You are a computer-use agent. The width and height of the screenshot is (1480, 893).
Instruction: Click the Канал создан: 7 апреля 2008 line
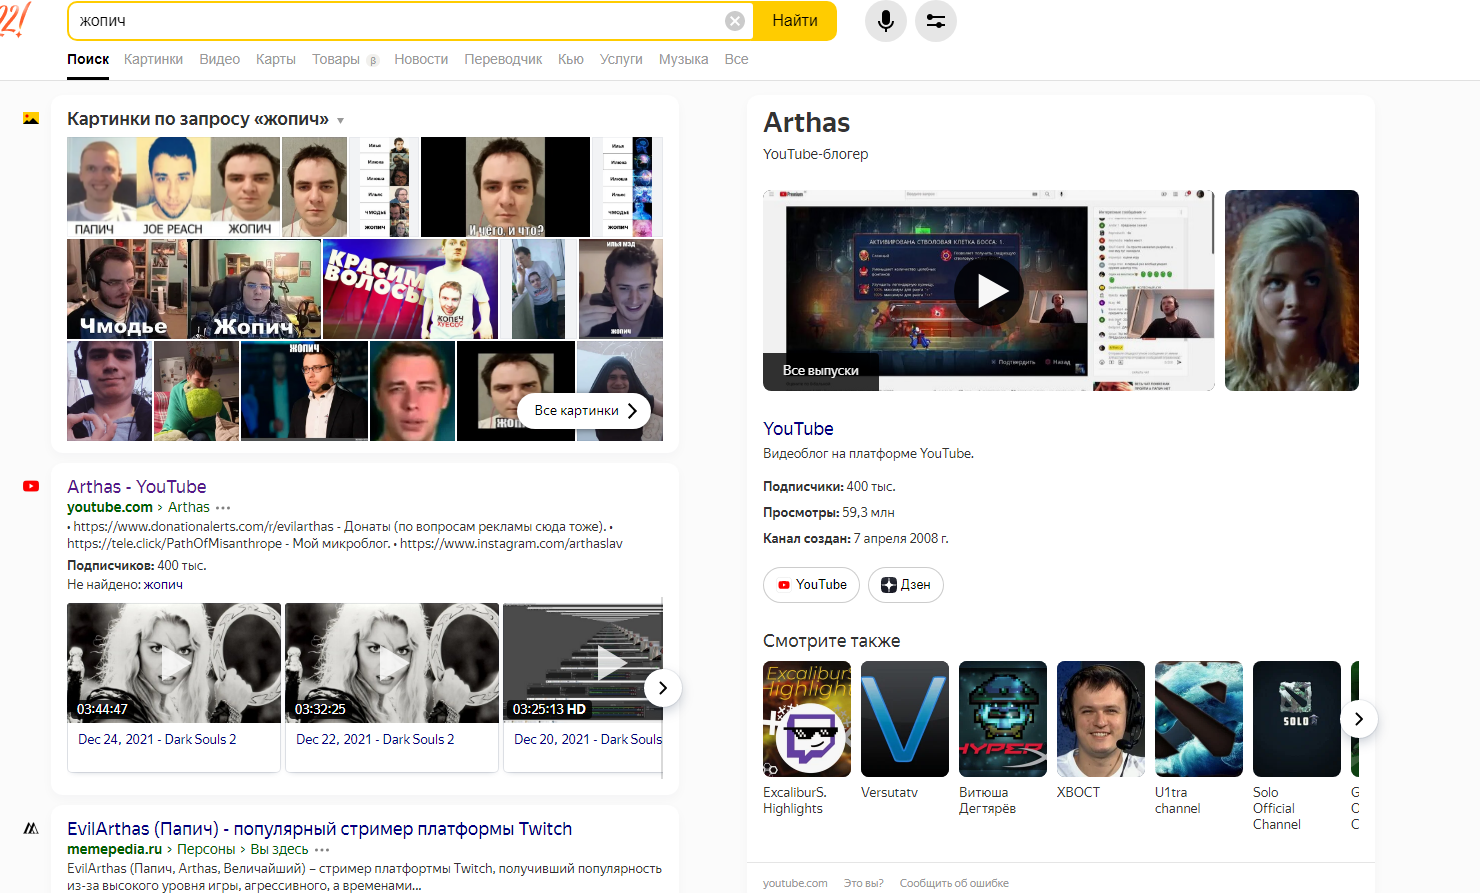coord(856,539)
